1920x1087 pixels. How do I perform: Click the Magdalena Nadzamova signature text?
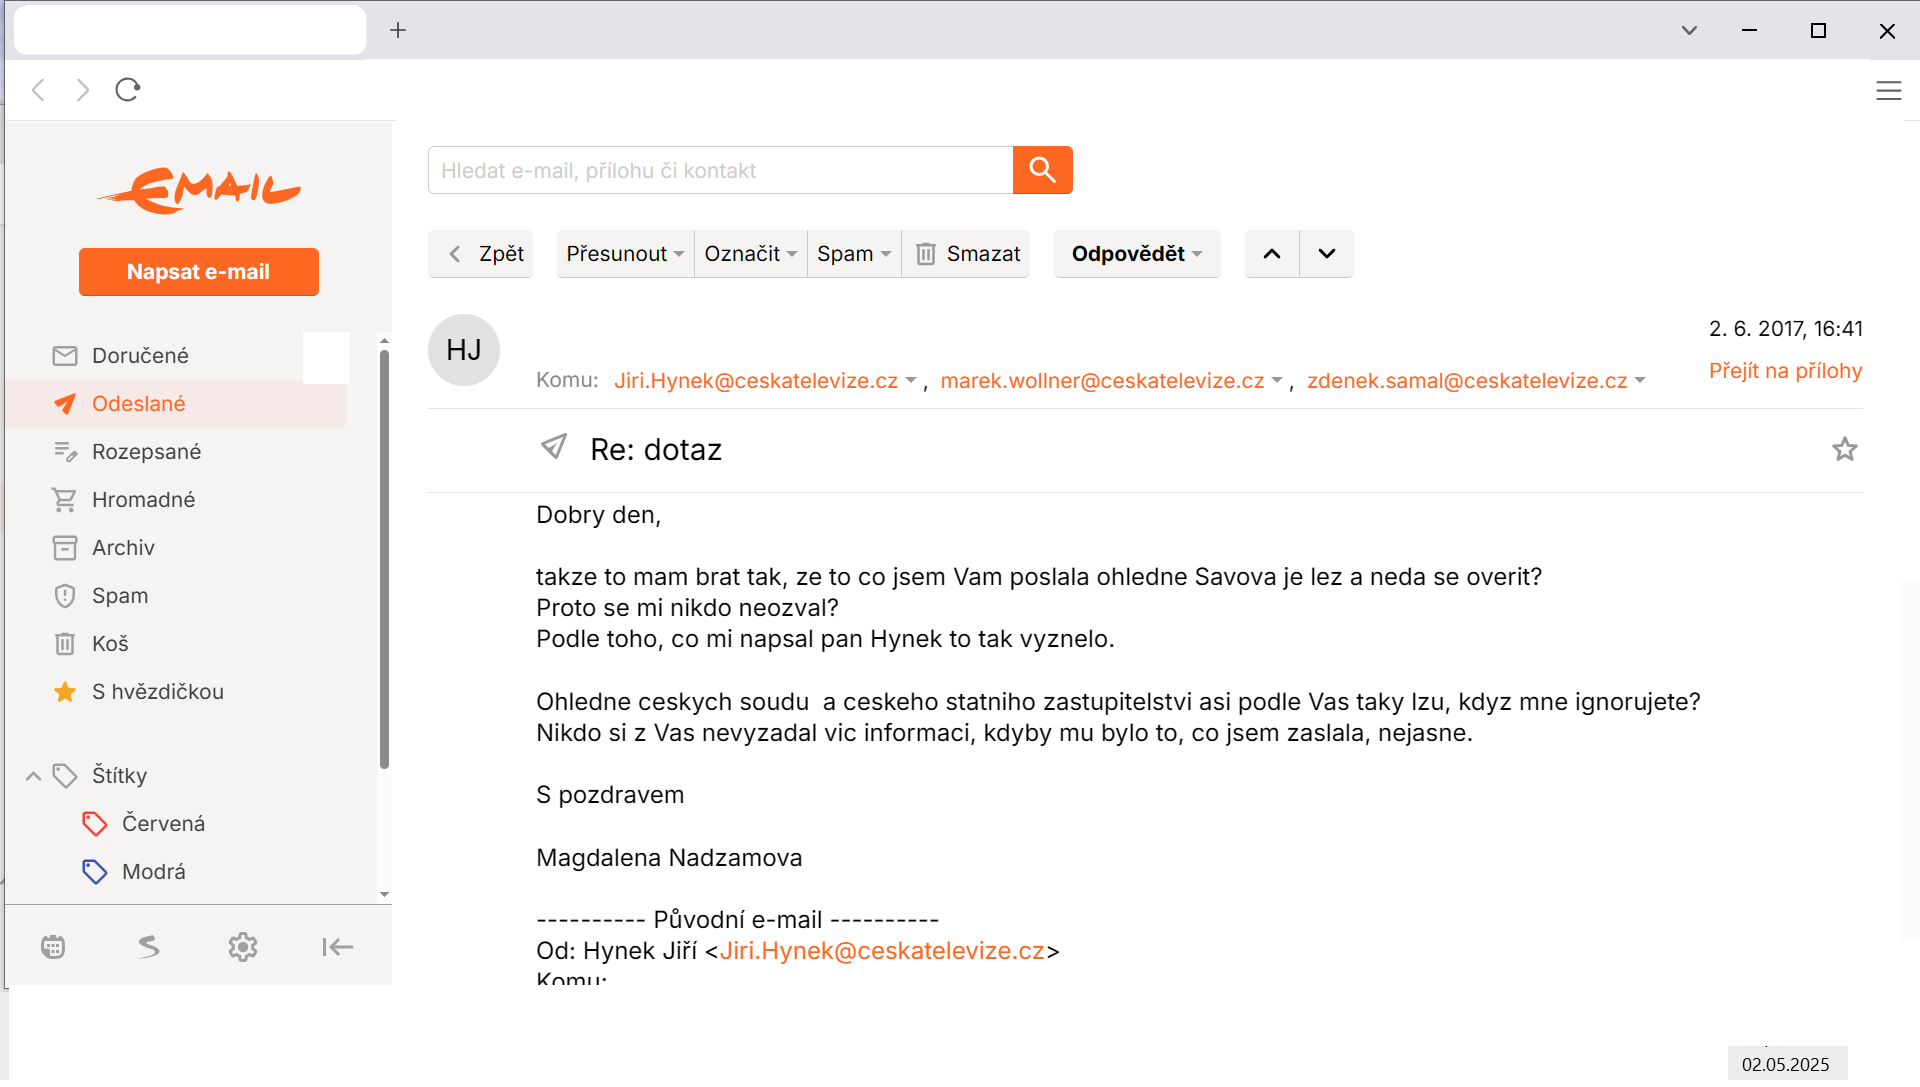click(x=669, y=858)
